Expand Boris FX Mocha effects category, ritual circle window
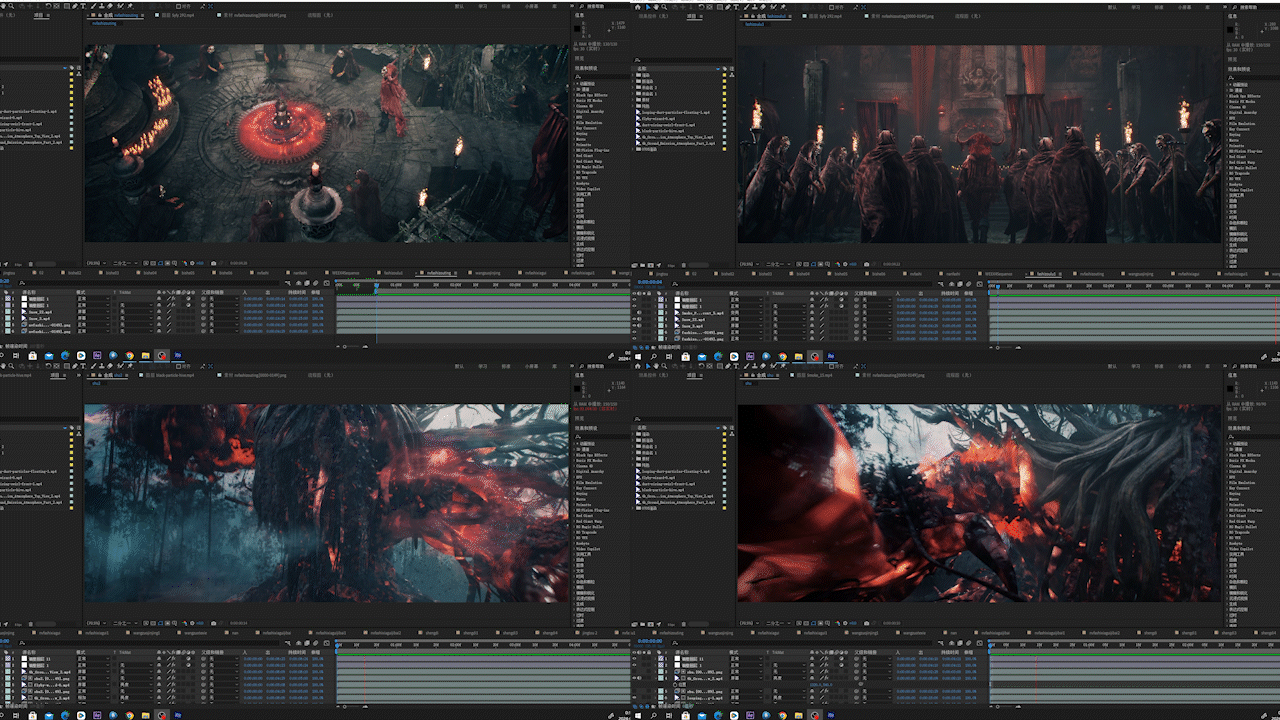The image size is (1280, 720). click(574, 101)
